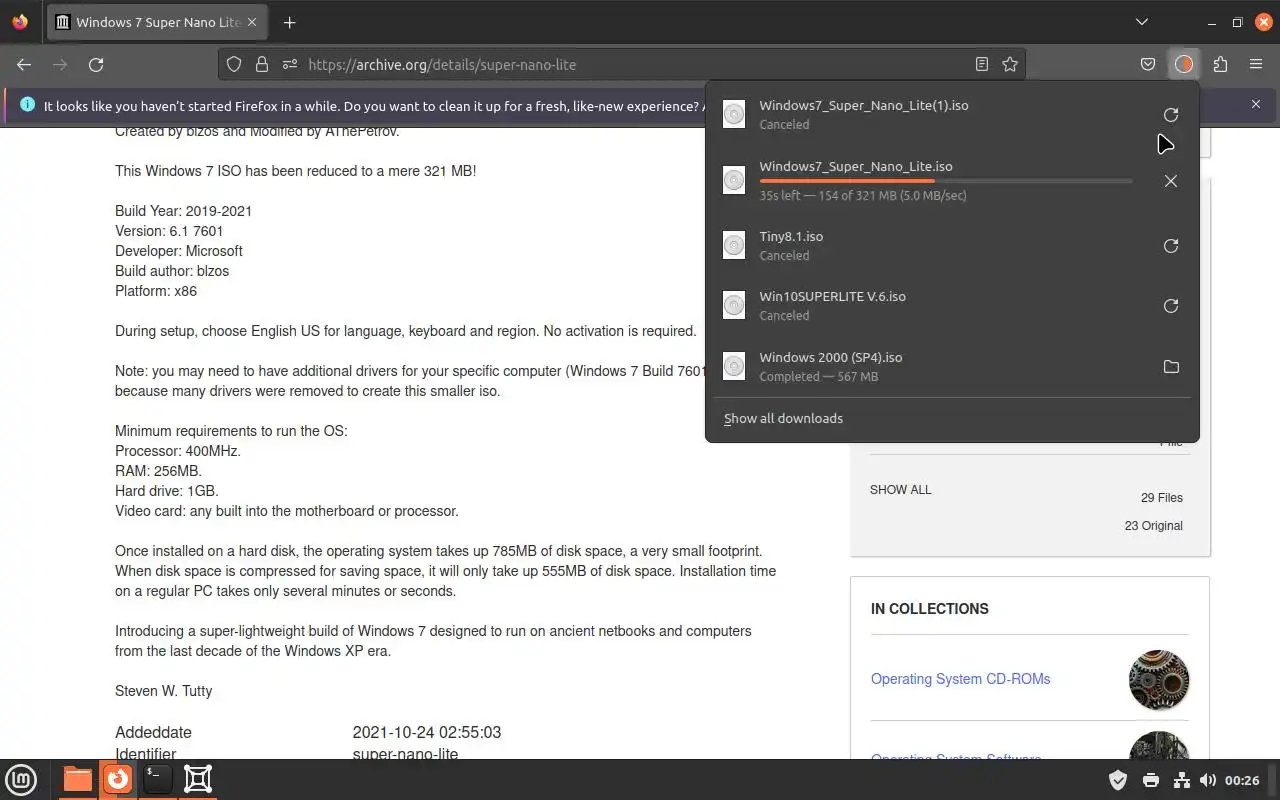Click the IN COLLECTIONS heading
The width and height of the screenshot is (1280, 800).
pyautogui.click(x=930, y=609)
